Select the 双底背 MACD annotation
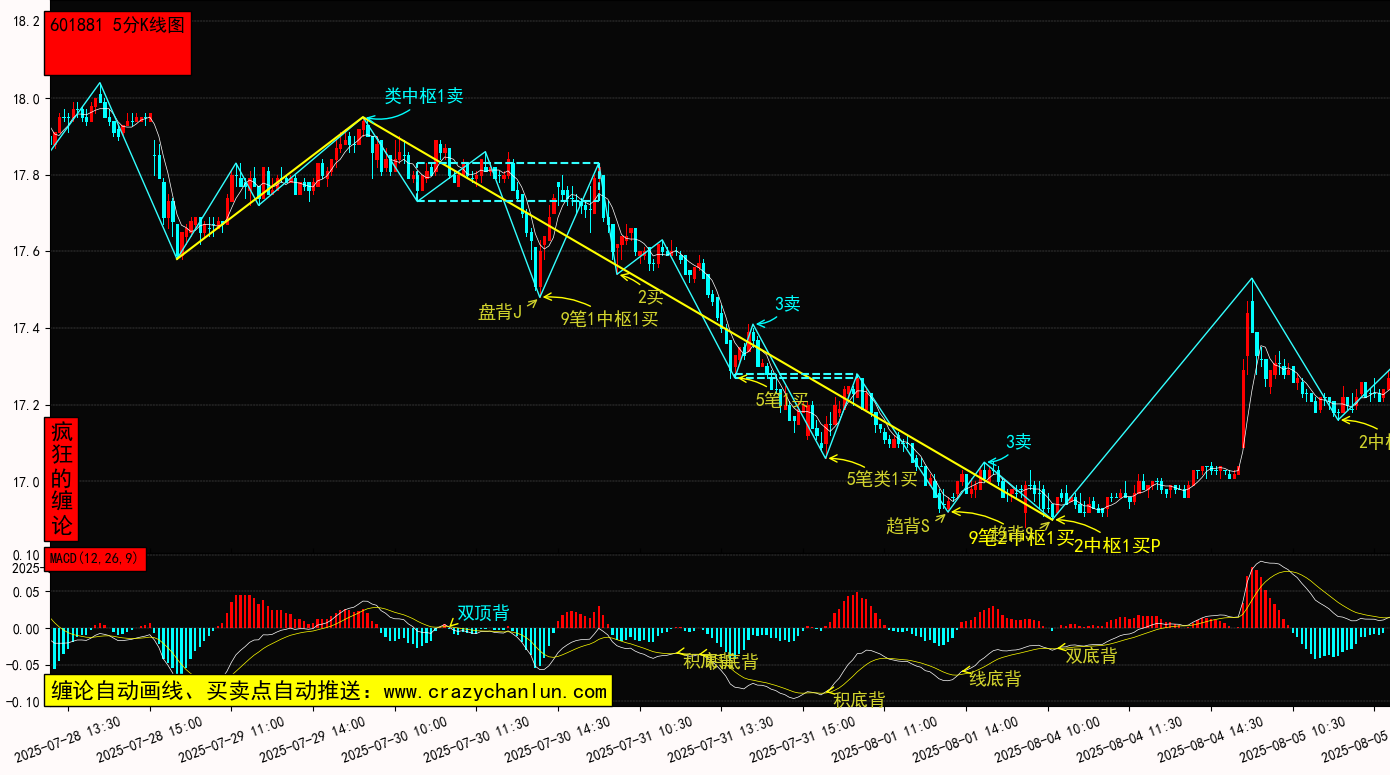 1091,656
